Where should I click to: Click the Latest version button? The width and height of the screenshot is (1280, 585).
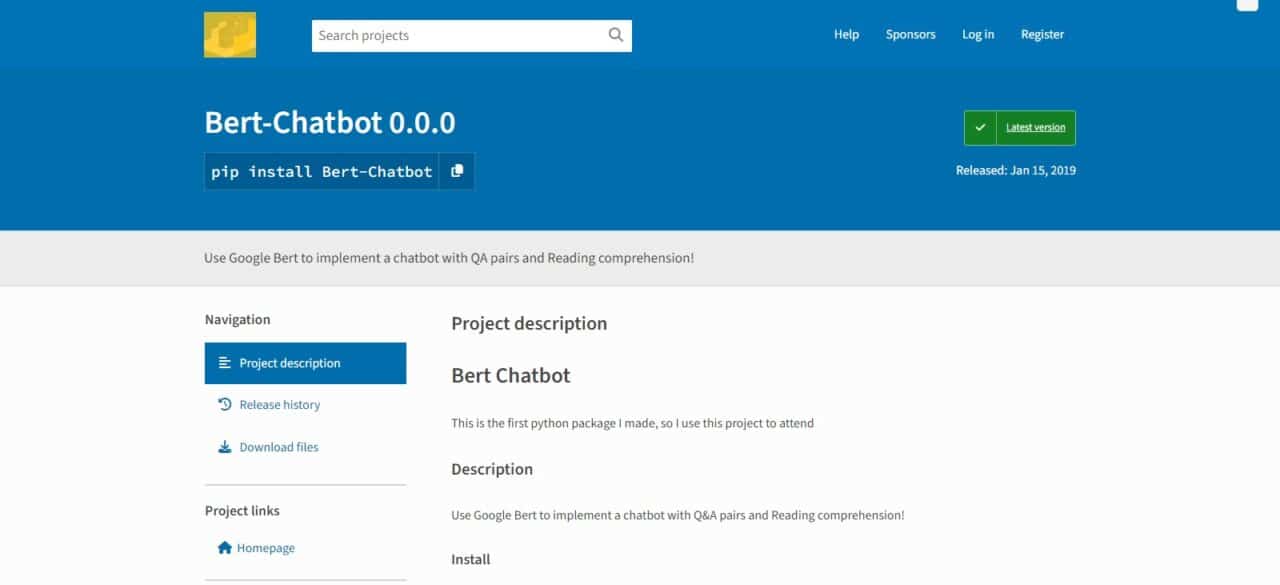(1020, 128)
